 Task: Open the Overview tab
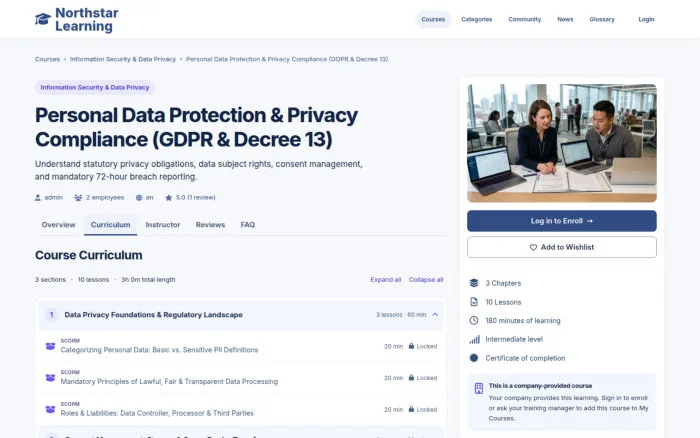tap(58, 225)
